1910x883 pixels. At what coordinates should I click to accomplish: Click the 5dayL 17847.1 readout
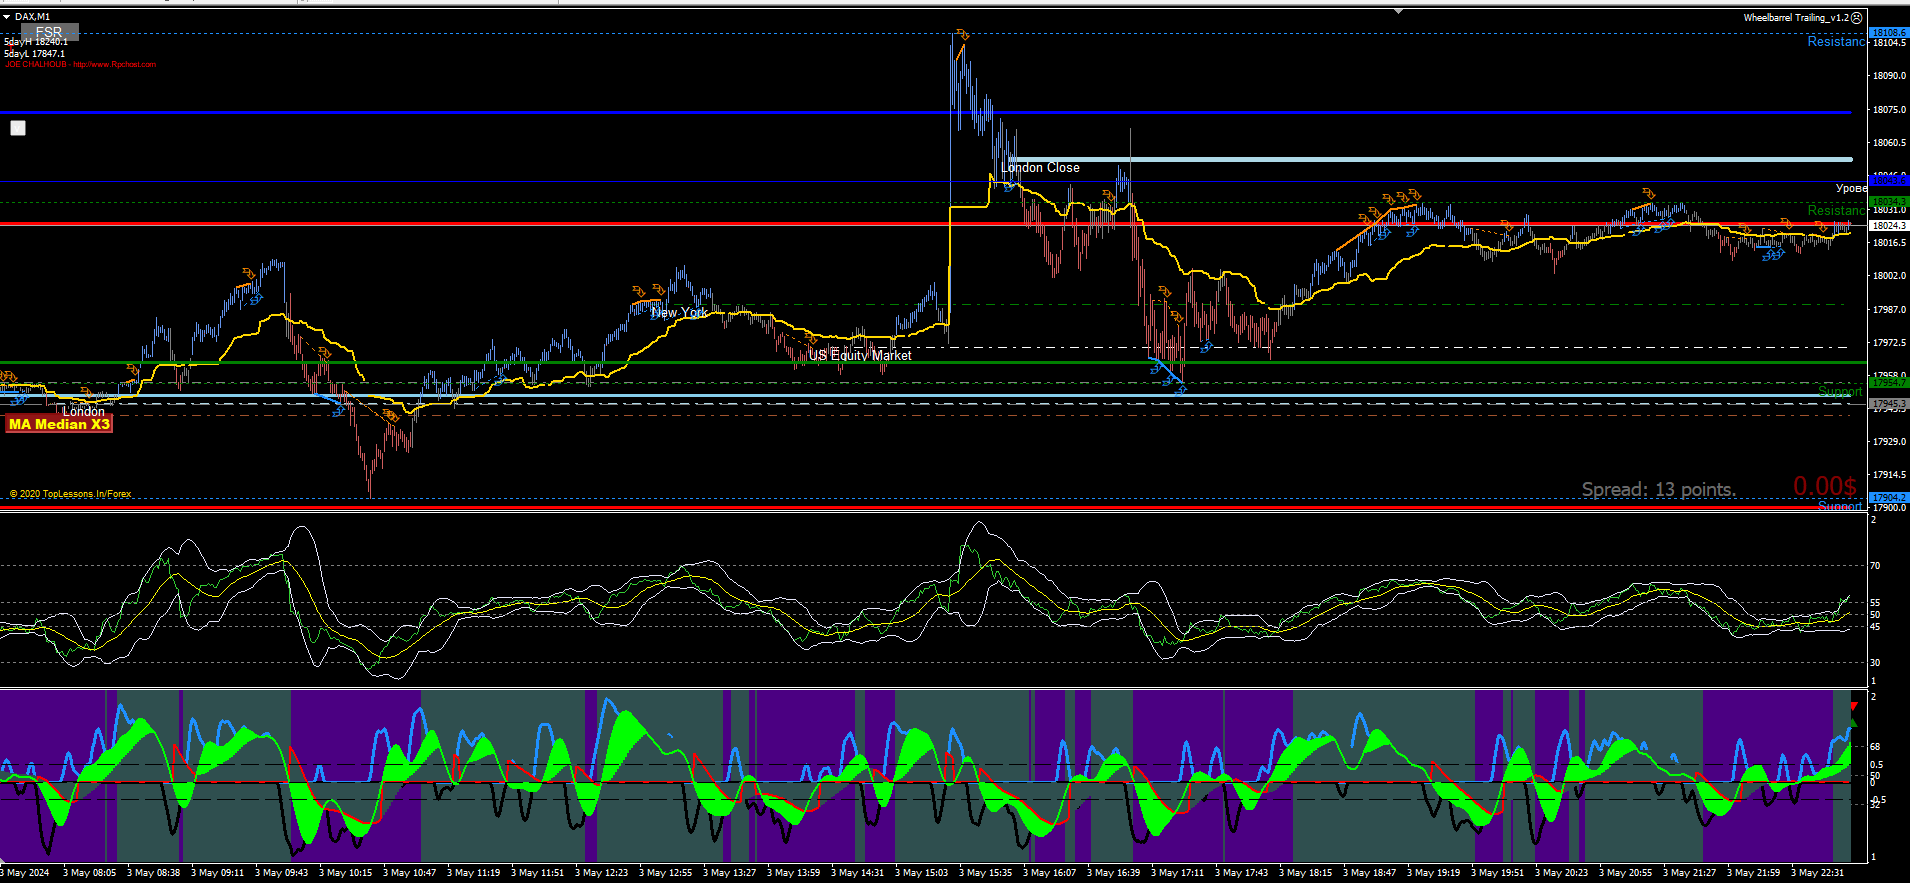34,54
